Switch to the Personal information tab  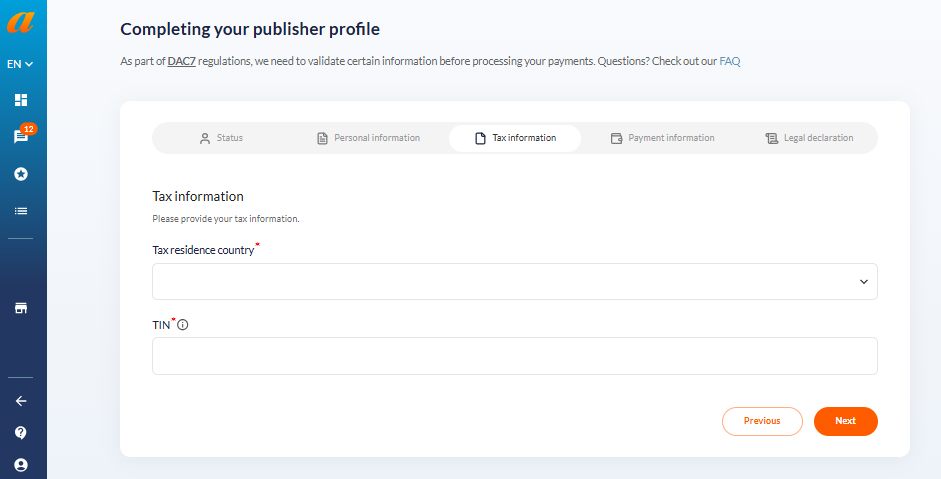pyautogui.click(x=368, y=138)
